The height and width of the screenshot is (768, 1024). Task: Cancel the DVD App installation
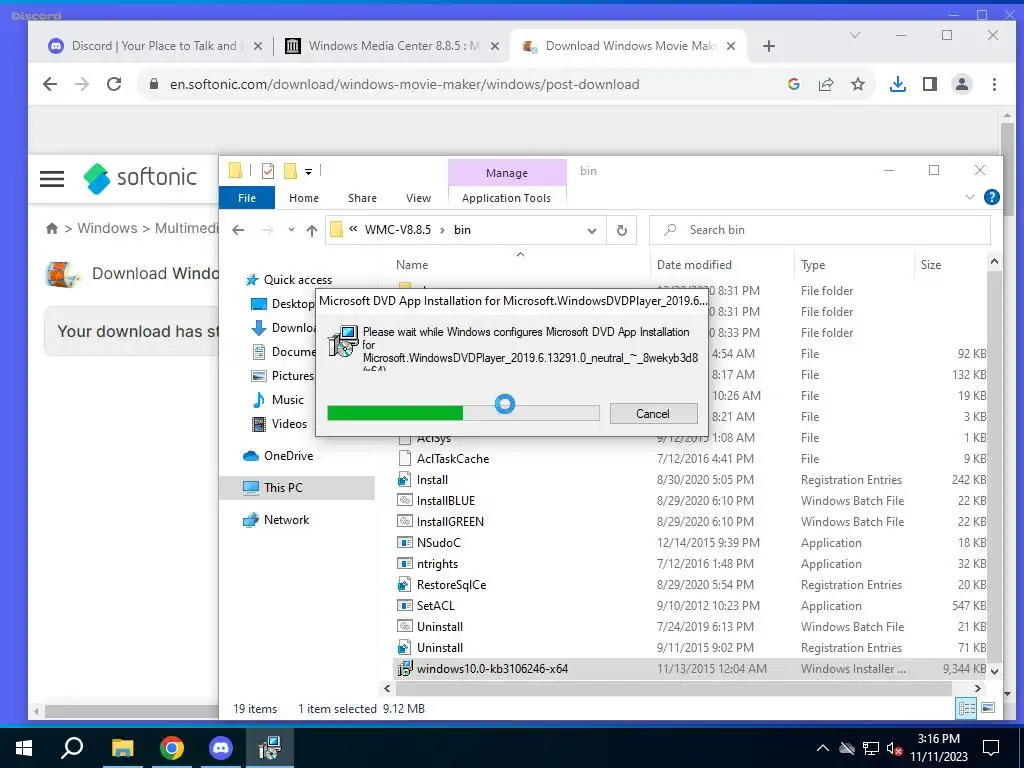(653, 413)
